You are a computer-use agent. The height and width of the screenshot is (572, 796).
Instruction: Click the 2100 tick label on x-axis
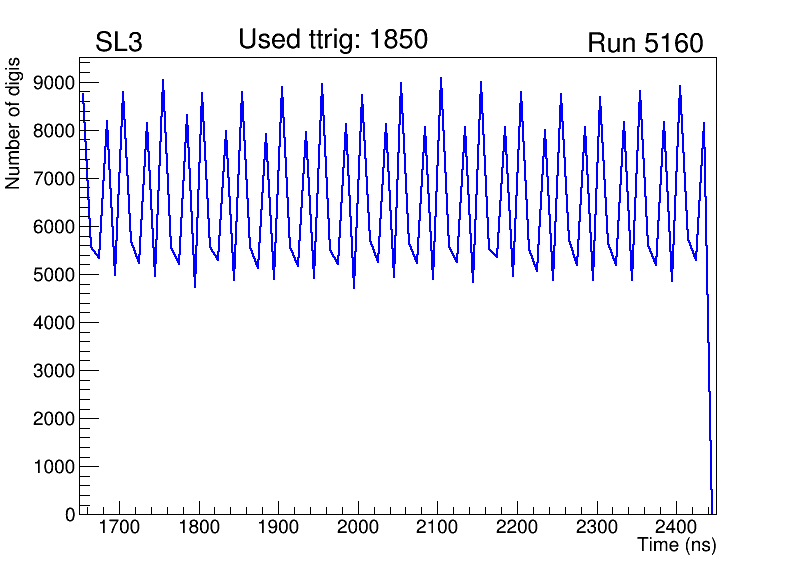pyautogui.click(x=438, y=527)
